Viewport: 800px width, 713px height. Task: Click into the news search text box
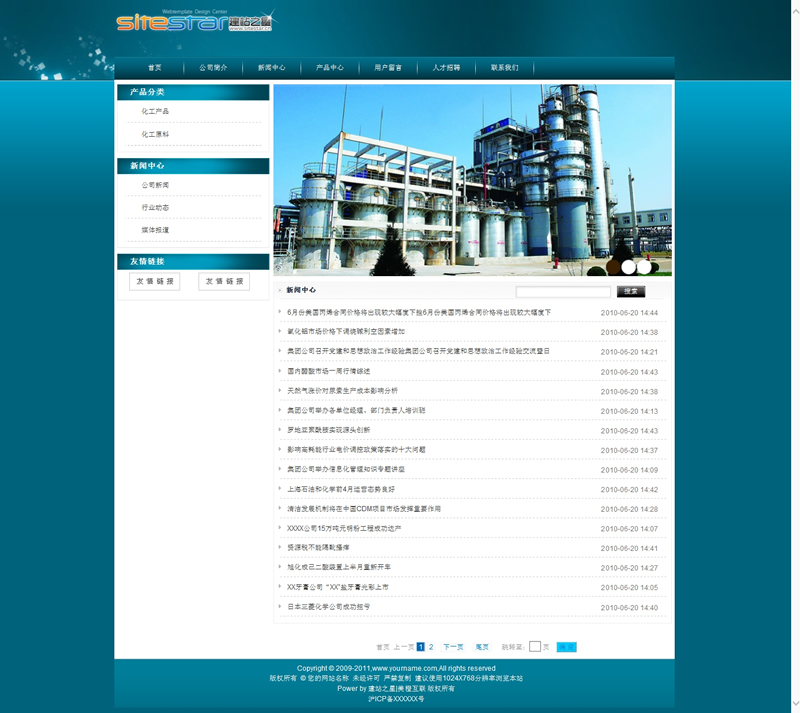pos(563,292)
